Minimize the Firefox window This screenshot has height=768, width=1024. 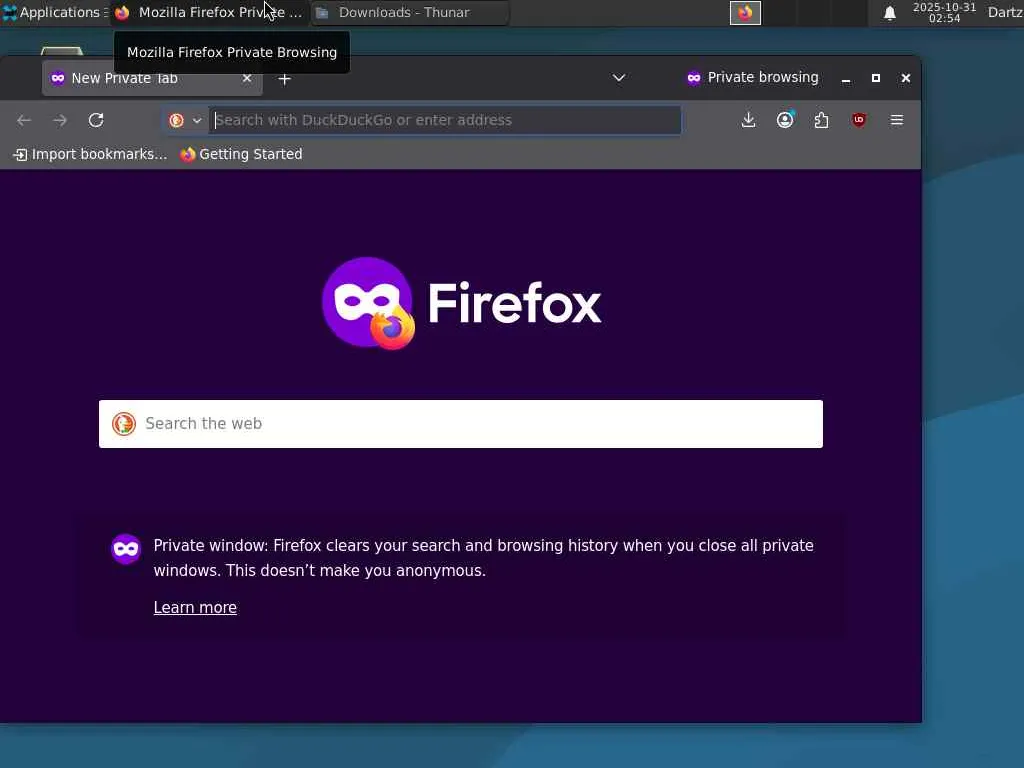(x=846, y=78)
